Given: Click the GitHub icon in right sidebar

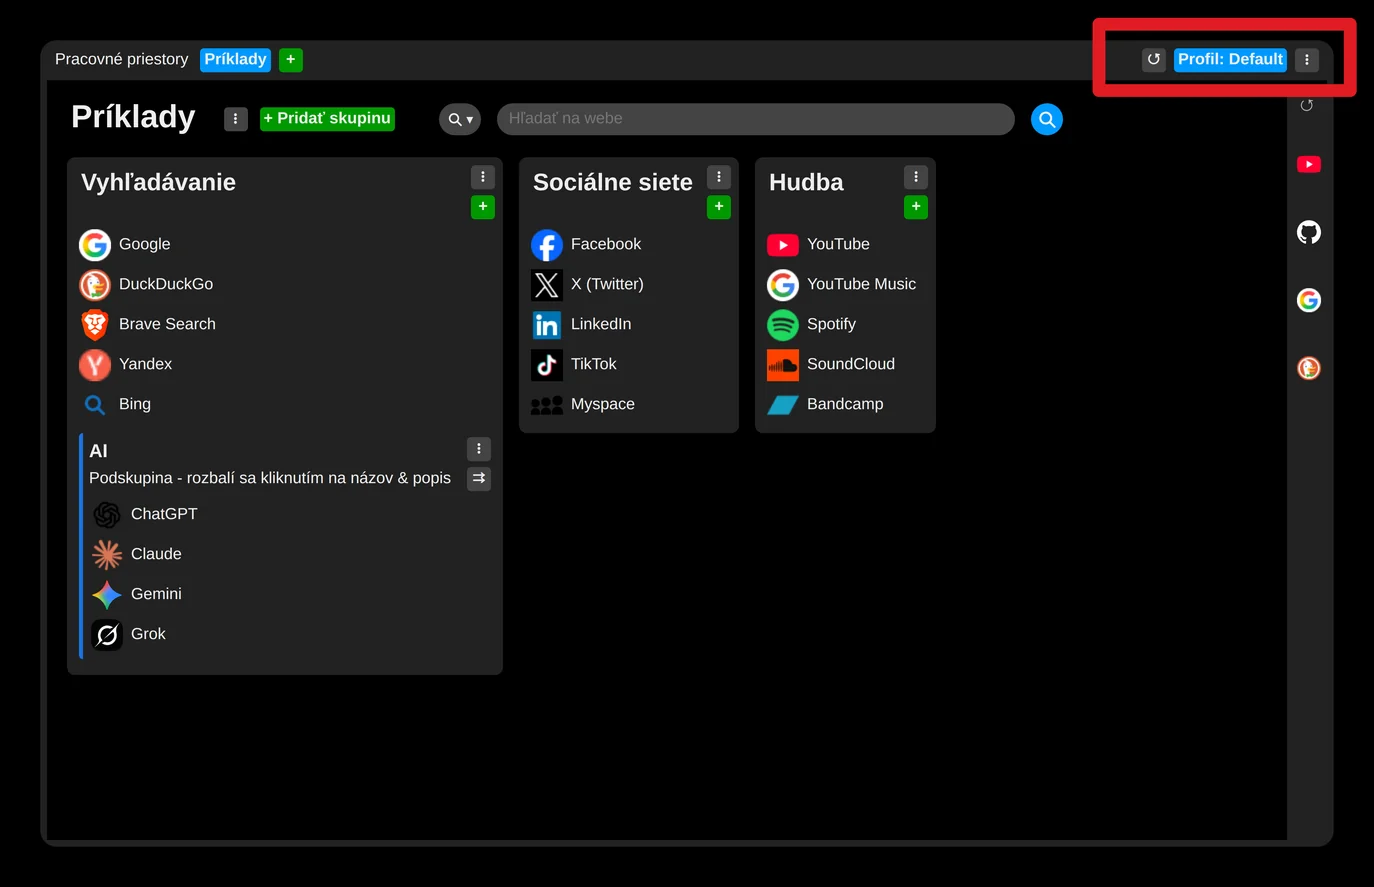Looking at the screenshot, I should pos(1309,232).
